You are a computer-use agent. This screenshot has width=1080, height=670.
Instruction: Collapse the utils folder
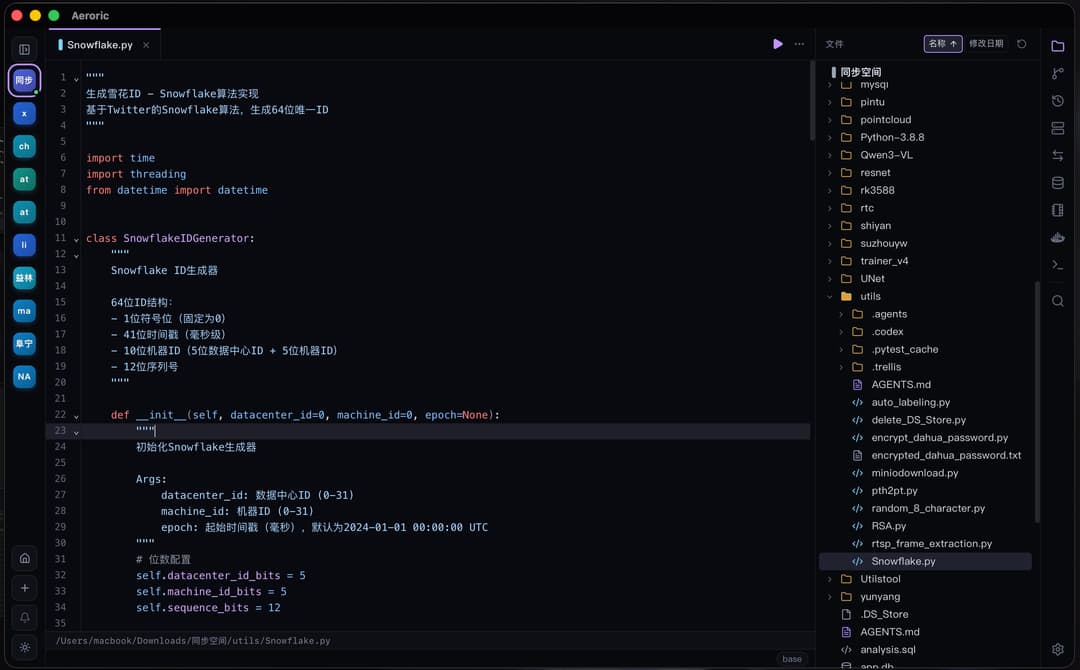(830, 296)
